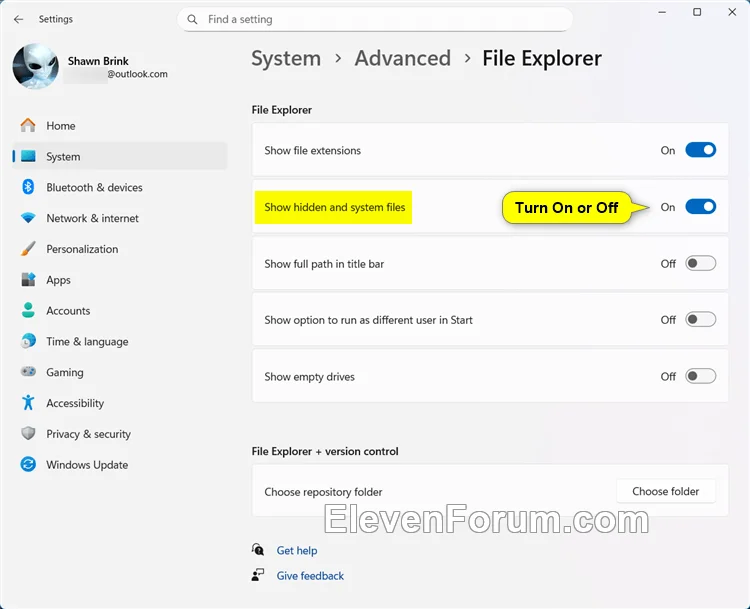
Task: Click the Get help headset icon
Action: 258,550
